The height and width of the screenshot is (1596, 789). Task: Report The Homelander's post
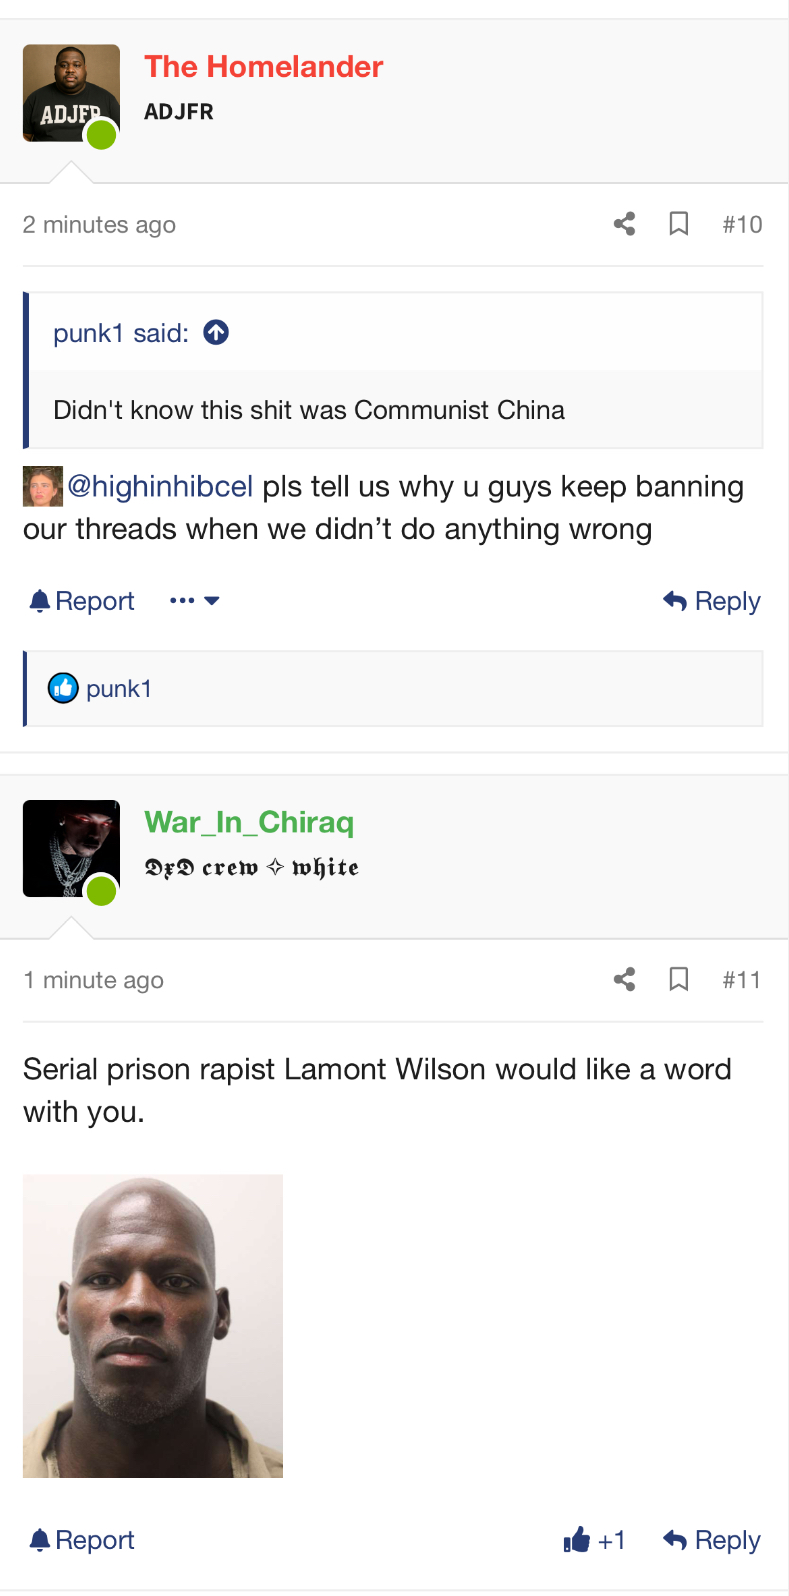coord(82,601)
